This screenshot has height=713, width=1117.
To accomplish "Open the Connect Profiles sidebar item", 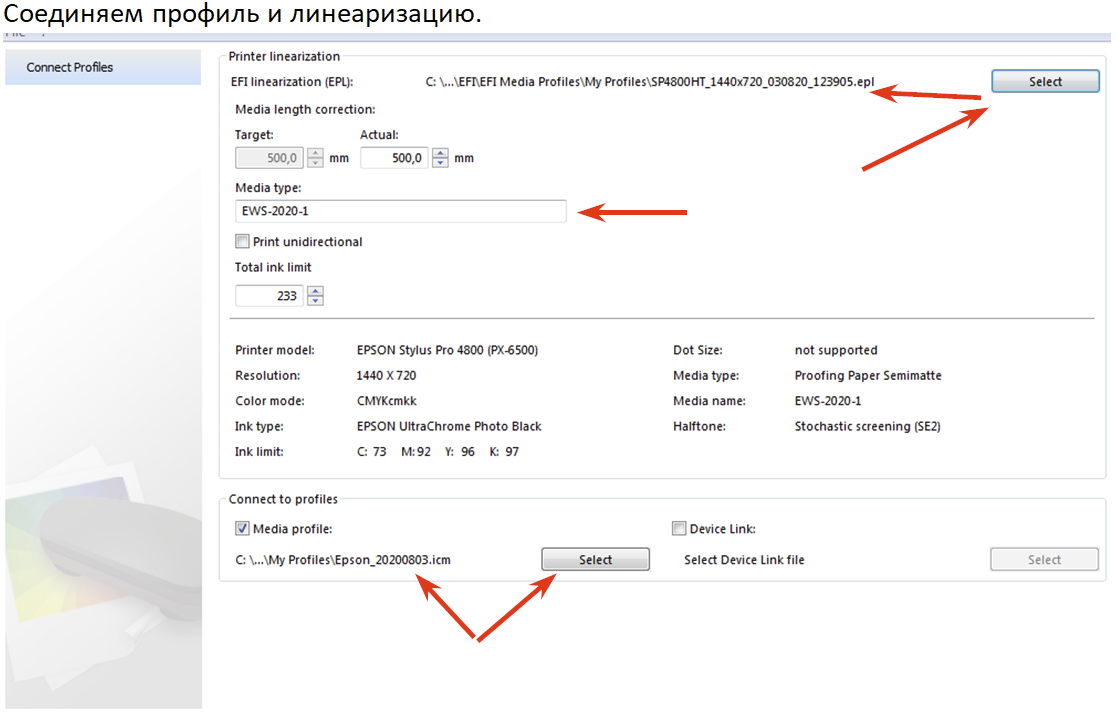I will coord(103,67).
